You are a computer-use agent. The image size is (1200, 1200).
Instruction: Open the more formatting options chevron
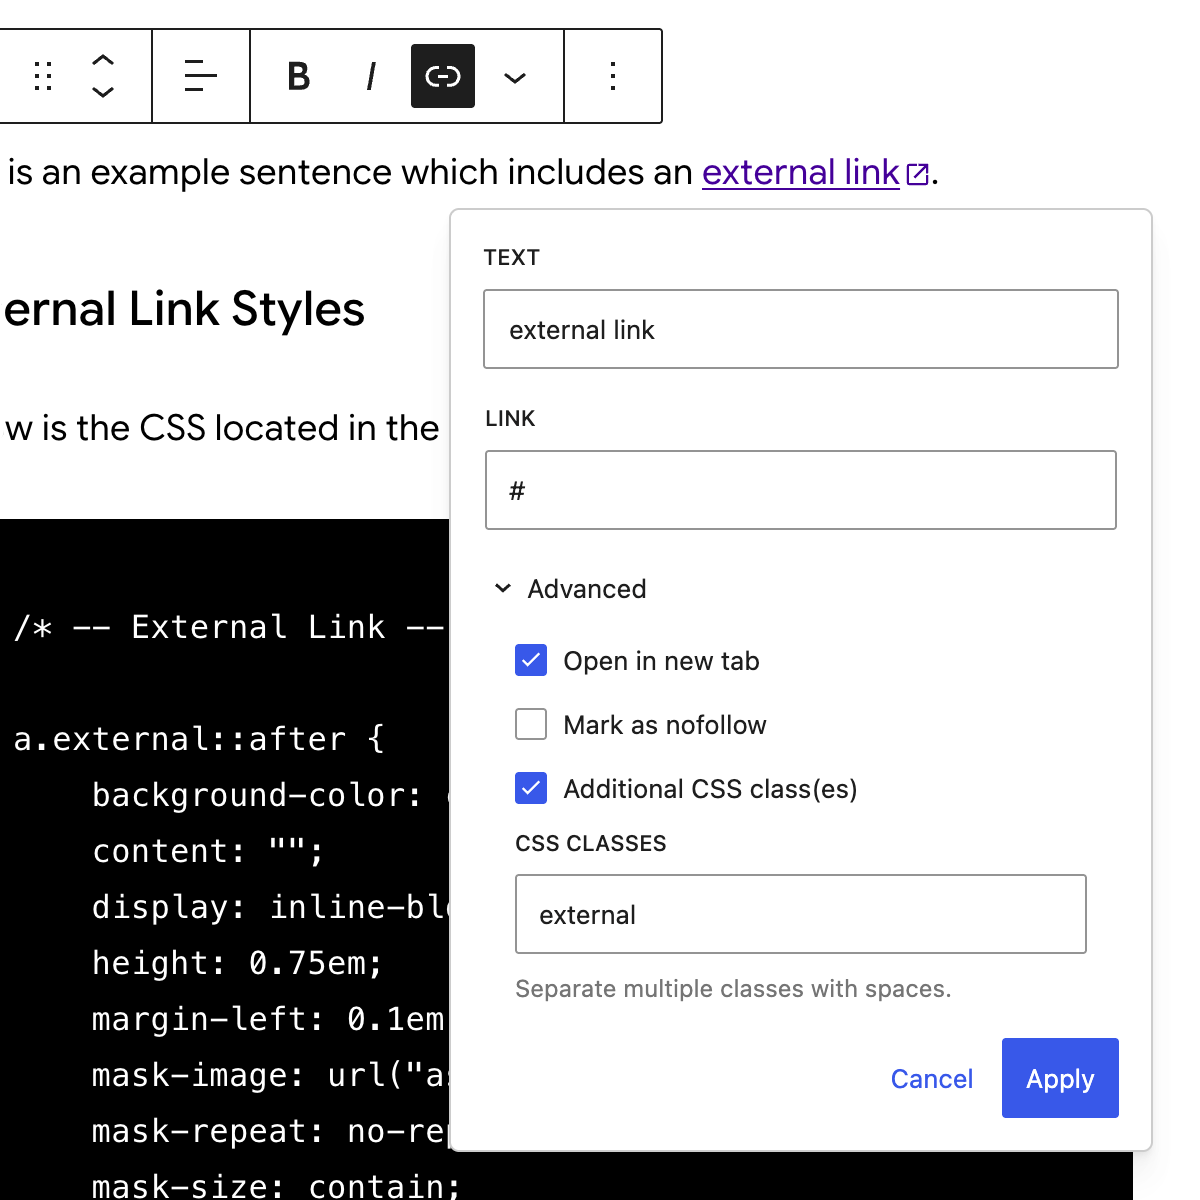coord(515,76)
